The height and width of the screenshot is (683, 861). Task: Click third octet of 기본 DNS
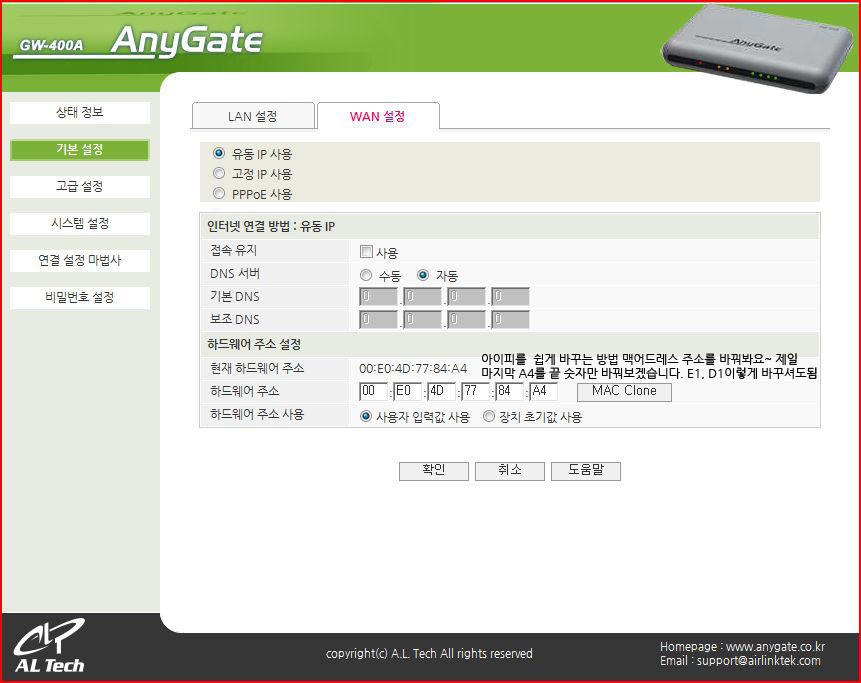(x=466, y=296)
